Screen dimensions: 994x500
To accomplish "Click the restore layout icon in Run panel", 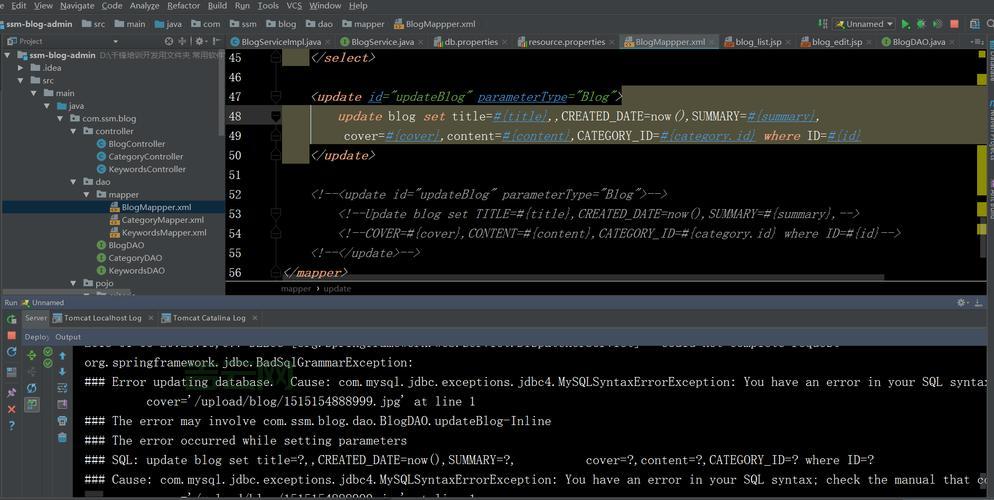I will pos(11,372).
